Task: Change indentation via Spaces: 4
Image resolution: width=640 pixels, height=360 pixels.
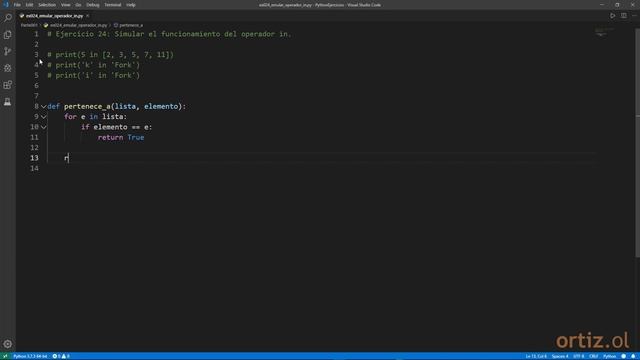Action: point(560,356)
